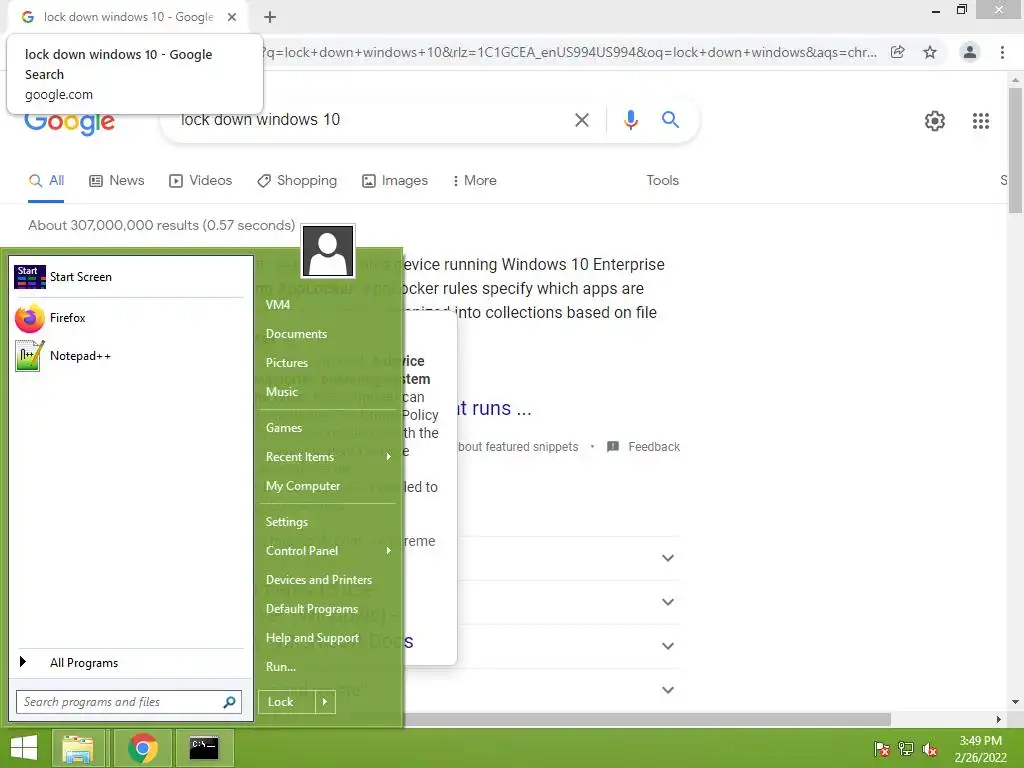Expand the Recent Items submenu
The image size is (1024, 768).
(x=389, y=456)
